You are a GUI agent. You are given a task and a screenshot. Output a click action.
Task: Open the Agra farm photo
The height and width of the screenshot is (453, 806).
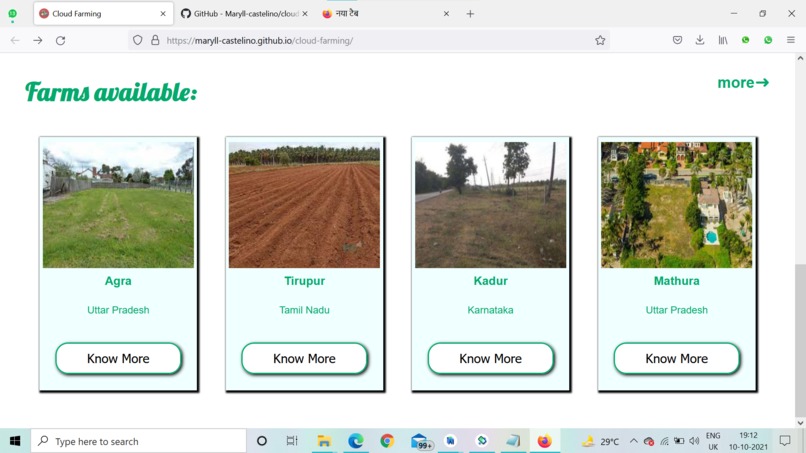pos(118,205)
